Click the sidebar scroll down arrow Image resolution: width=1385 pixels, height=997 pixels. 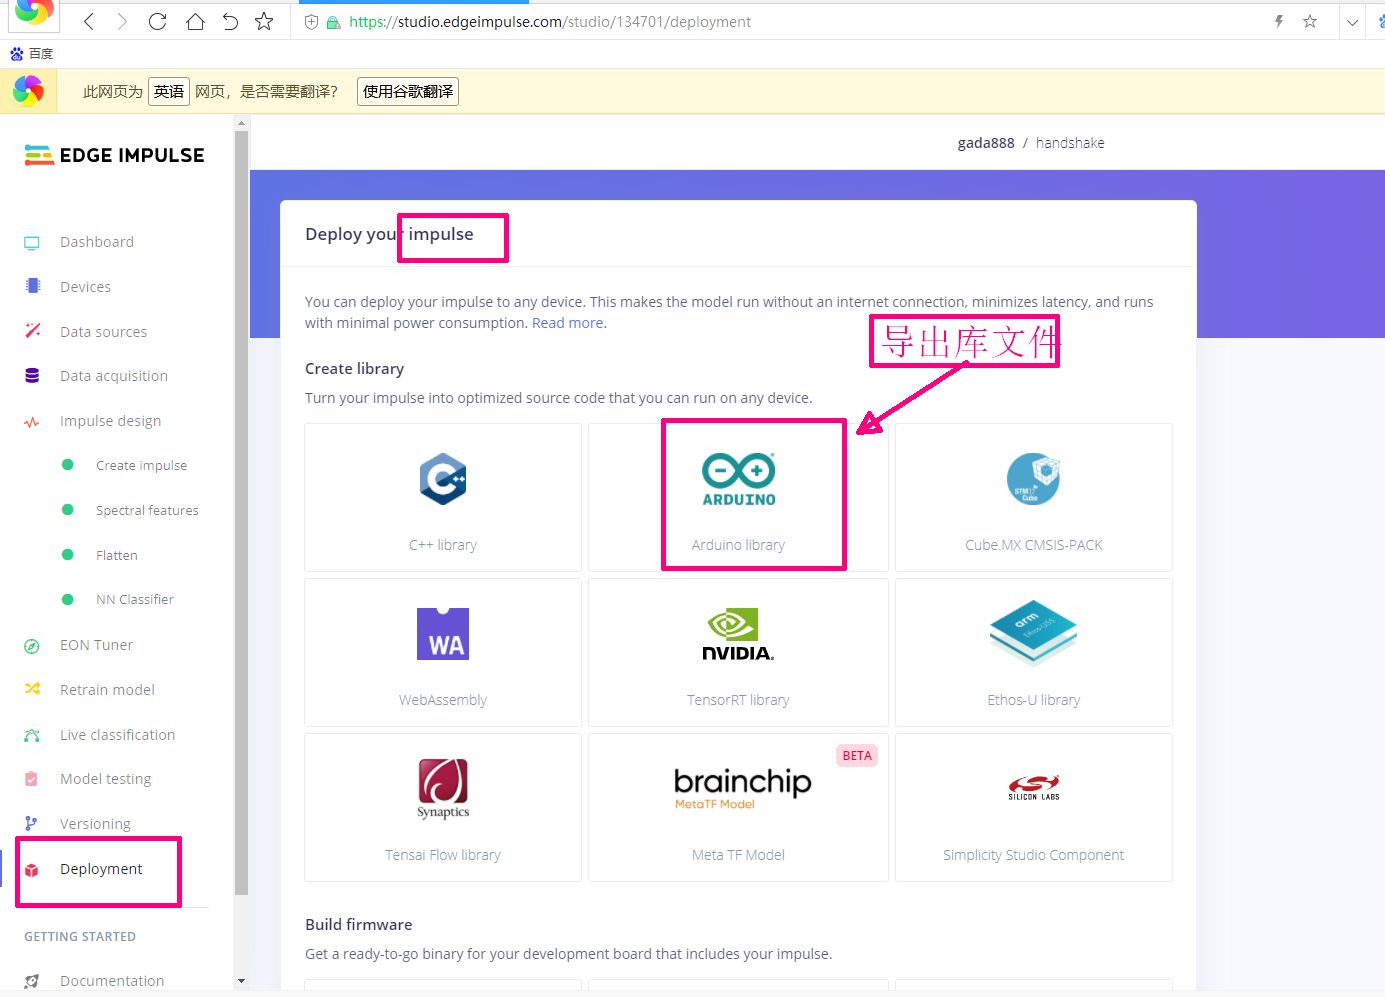(x=241, y=981)
